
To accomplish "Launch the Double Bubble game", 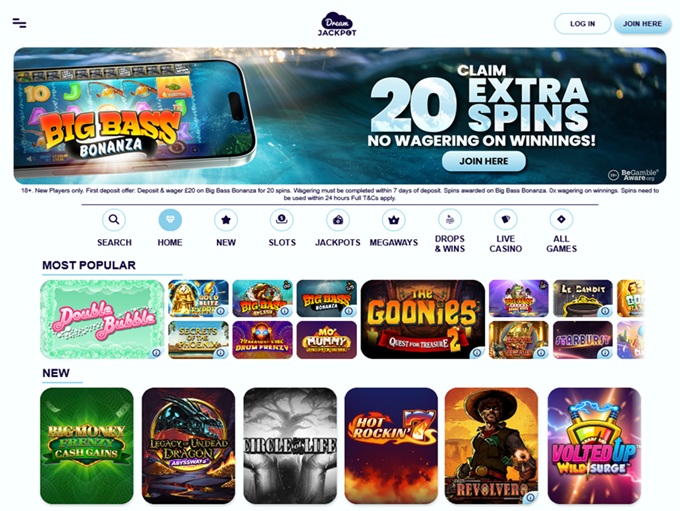I will click(x=102, y=319).
